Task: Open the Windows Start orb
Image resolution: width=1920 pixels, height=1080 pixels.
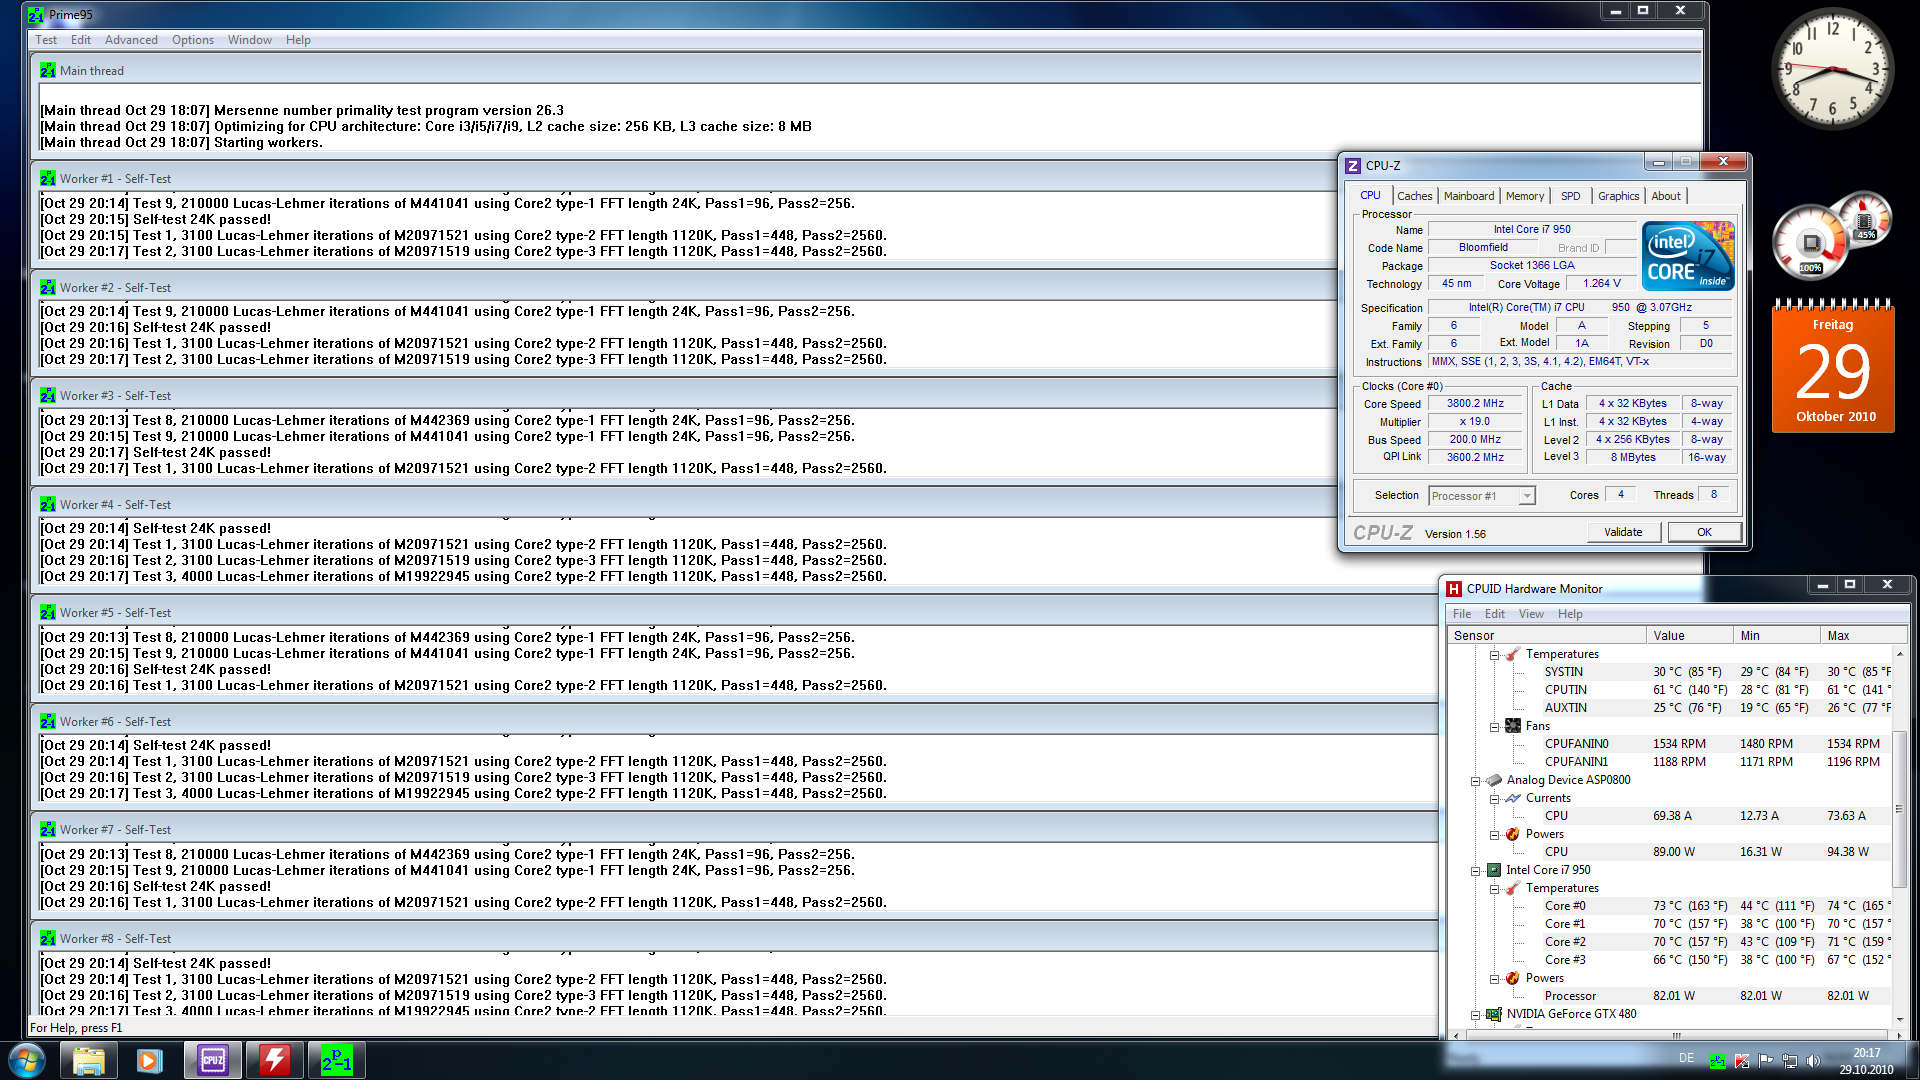Action: [27, 1060]
